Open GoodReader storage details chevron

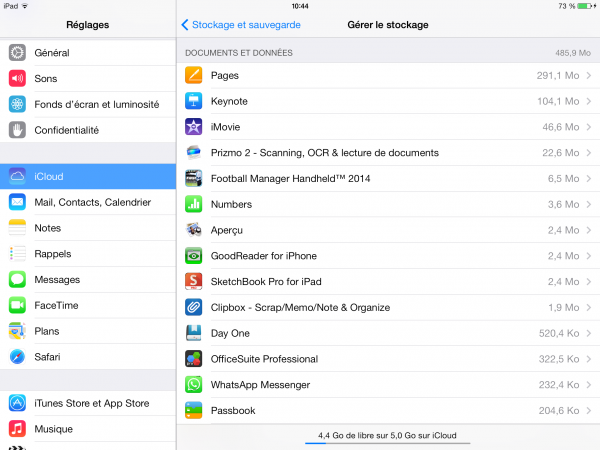point(589,256)
